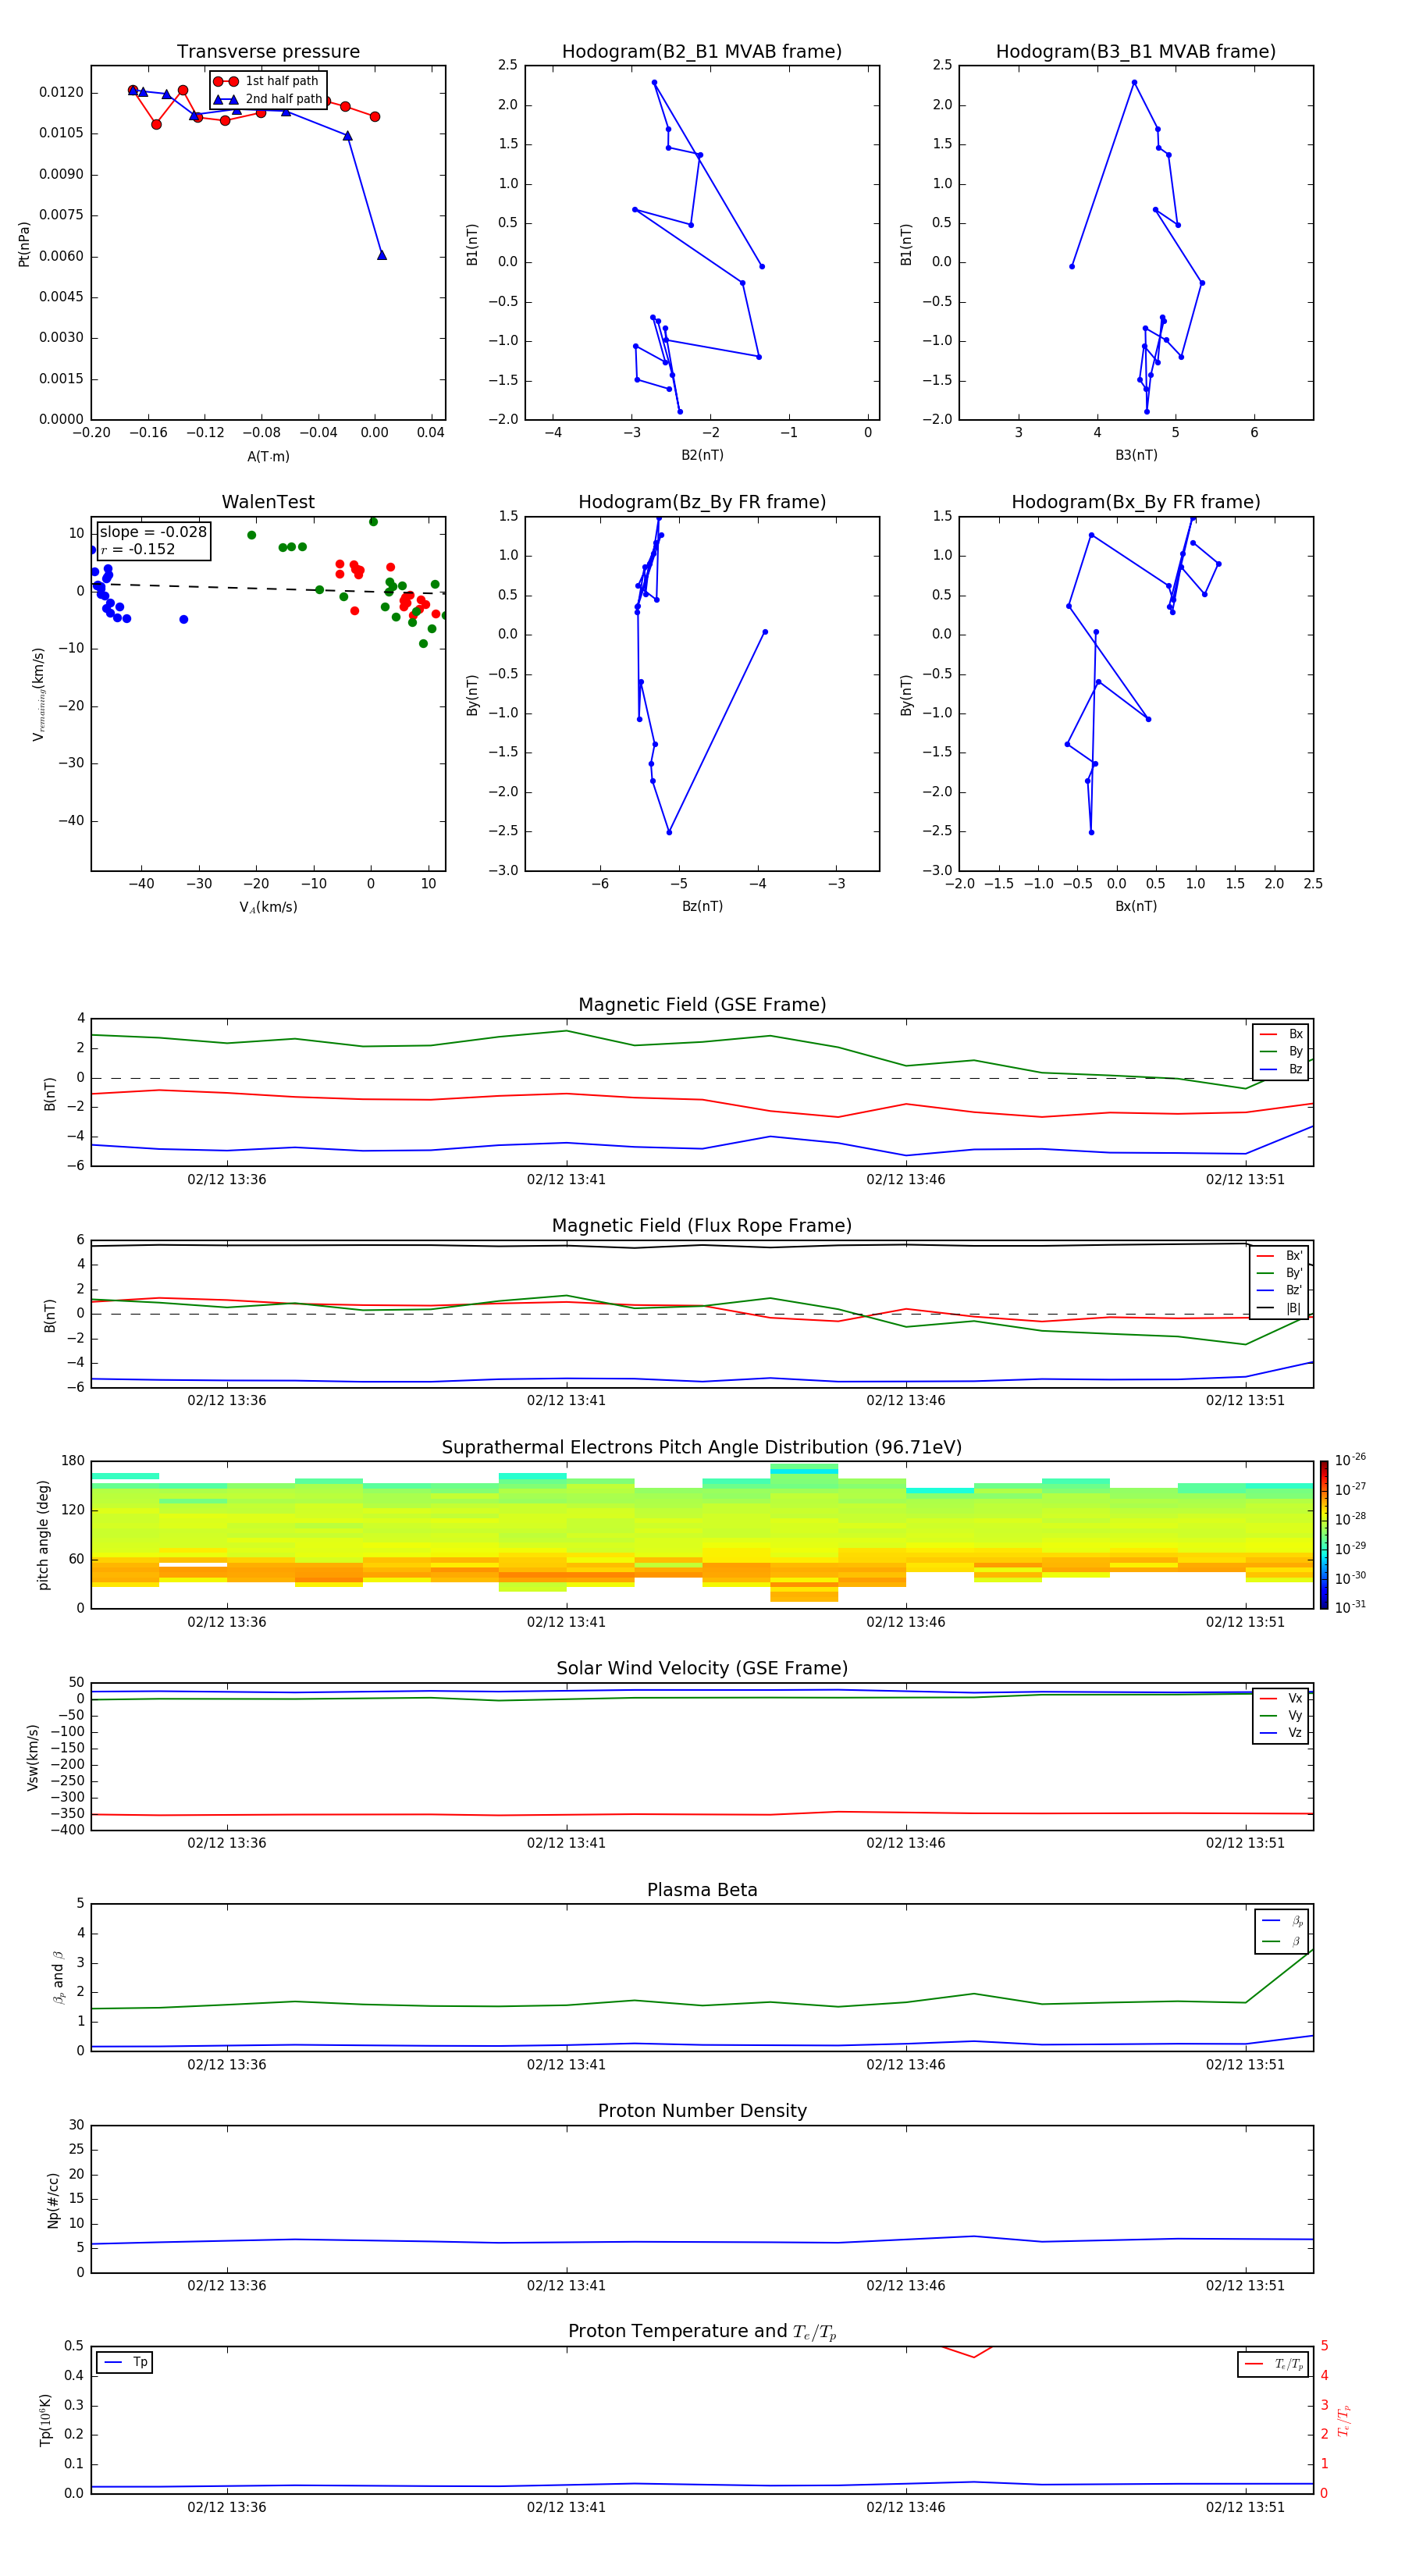Click the Vz legend entry in velocity panel
Screen dimensions: 1405x2576
click(1281, 1733)
